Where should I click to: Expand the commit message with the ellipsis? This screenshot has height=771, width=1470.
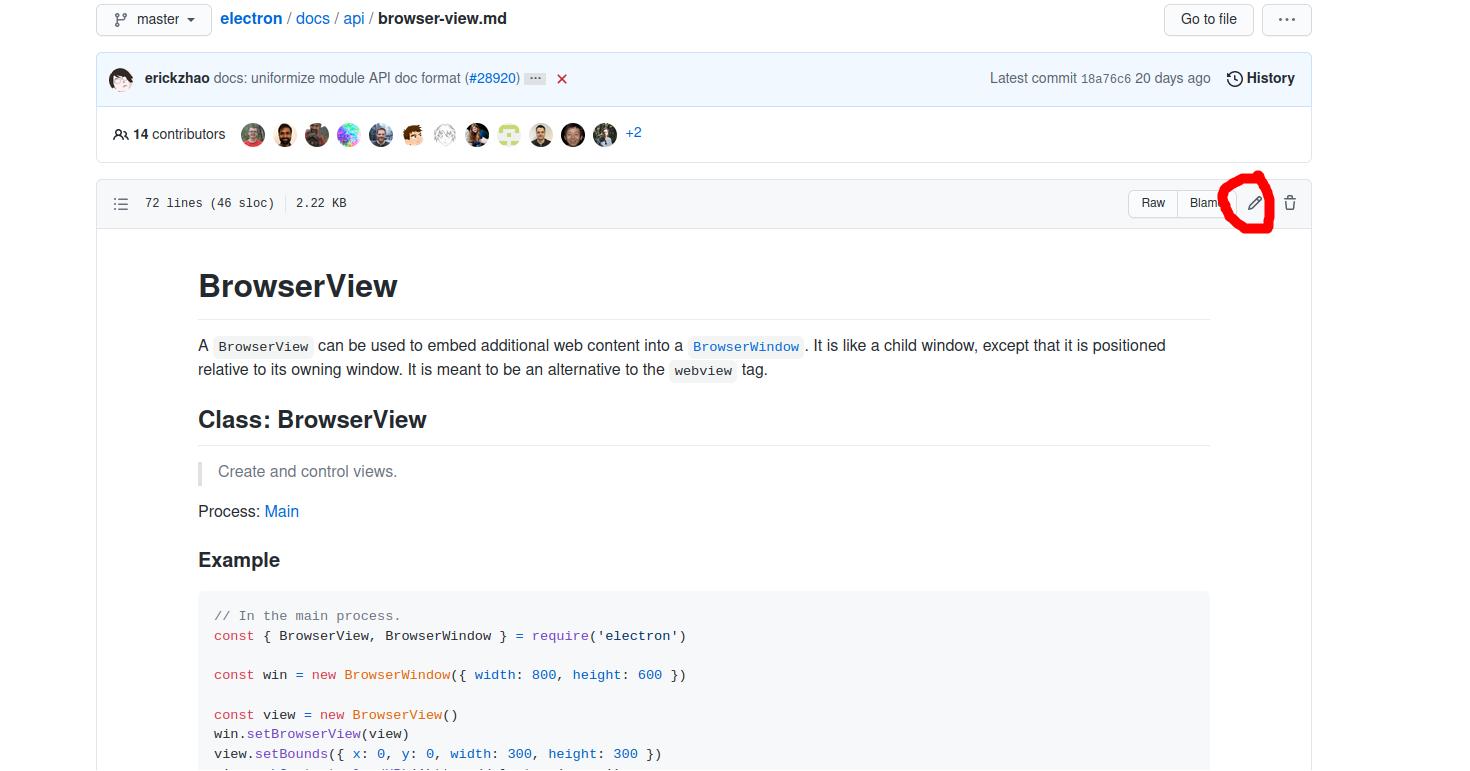point(536,78)
